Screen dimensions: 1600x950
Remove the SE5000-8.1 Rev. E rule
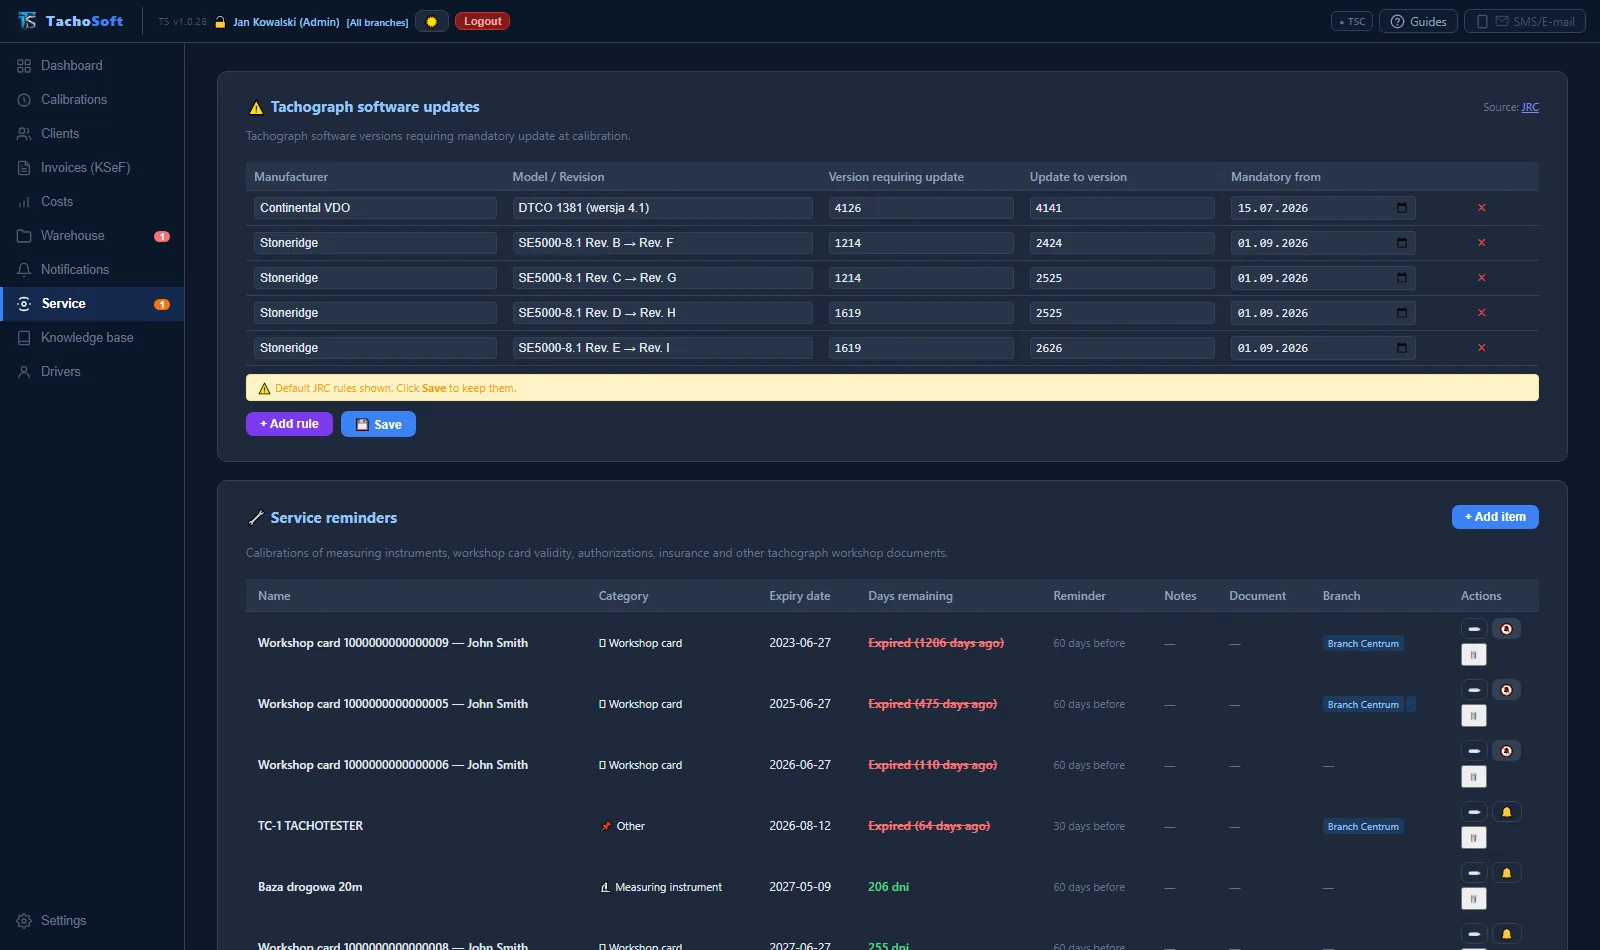coord(1481,348)
